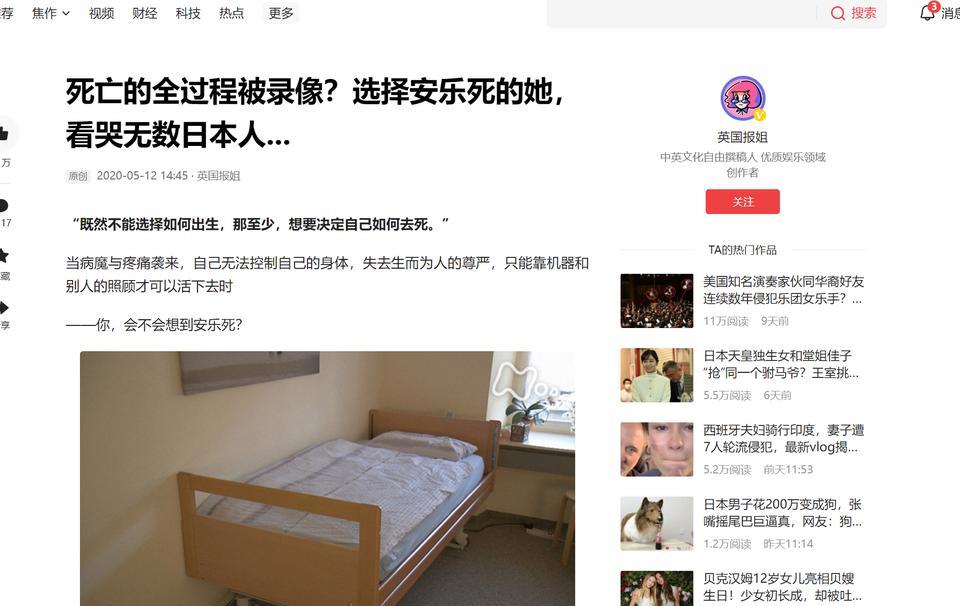Open the collie dog costume thumbnail
960x606 pixels.
point(656,523)
